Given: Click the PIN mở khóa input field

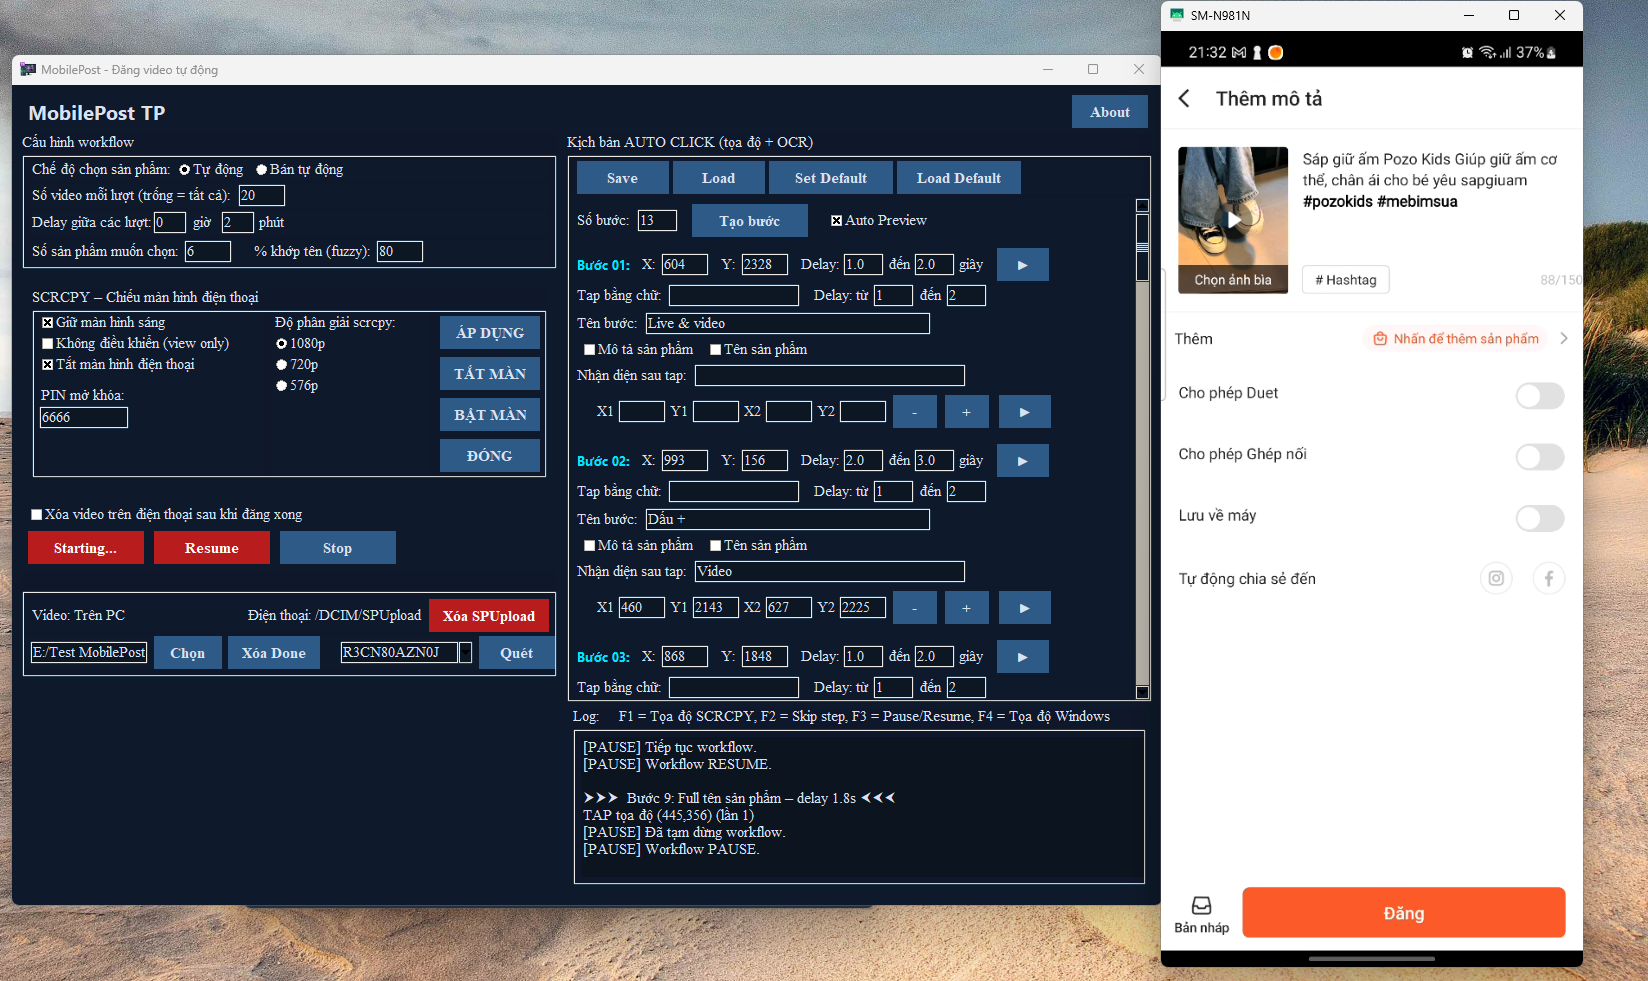Looking at the screenshot, I should (x=84, y=418).
